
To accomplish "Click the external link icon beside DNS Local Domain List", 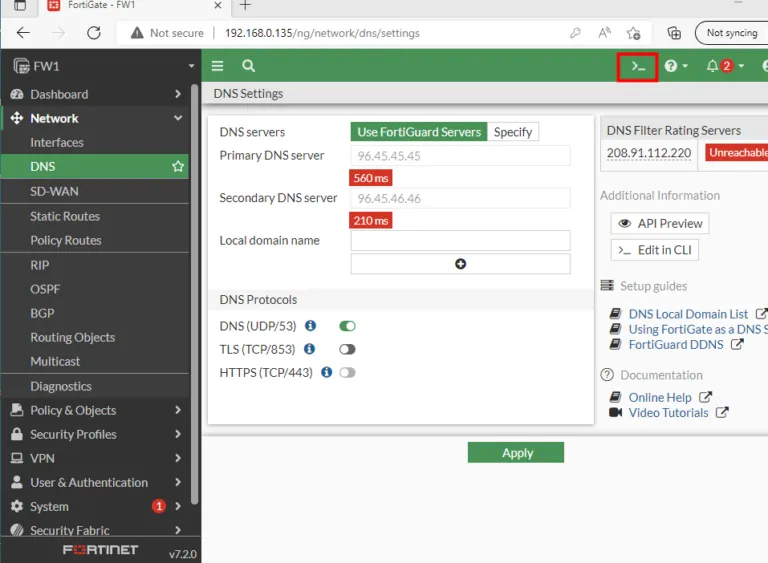I will click(x=761, y=314).
